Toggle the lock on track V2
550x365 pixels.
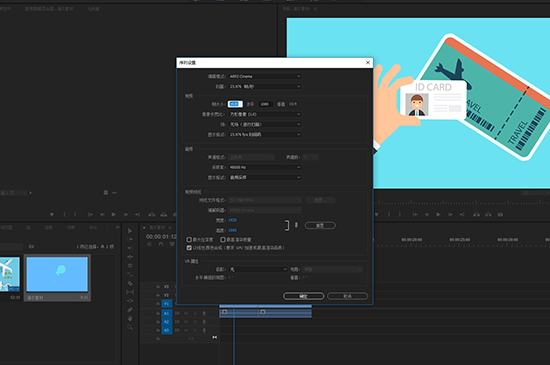[x=158, y=295]
